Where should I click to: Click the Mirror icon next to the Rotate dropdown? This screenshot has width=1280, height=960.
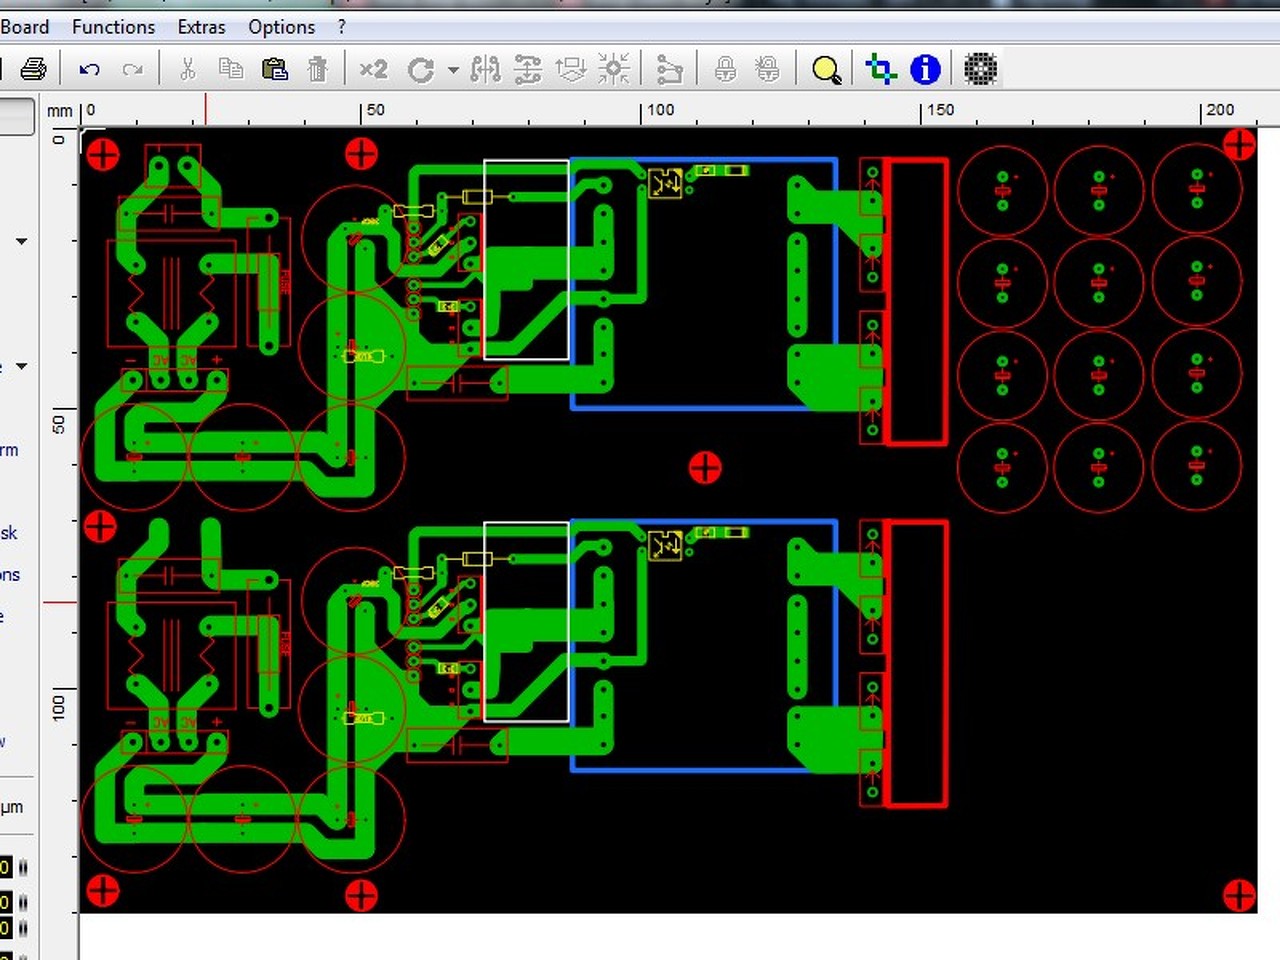(x=485, y=69)
